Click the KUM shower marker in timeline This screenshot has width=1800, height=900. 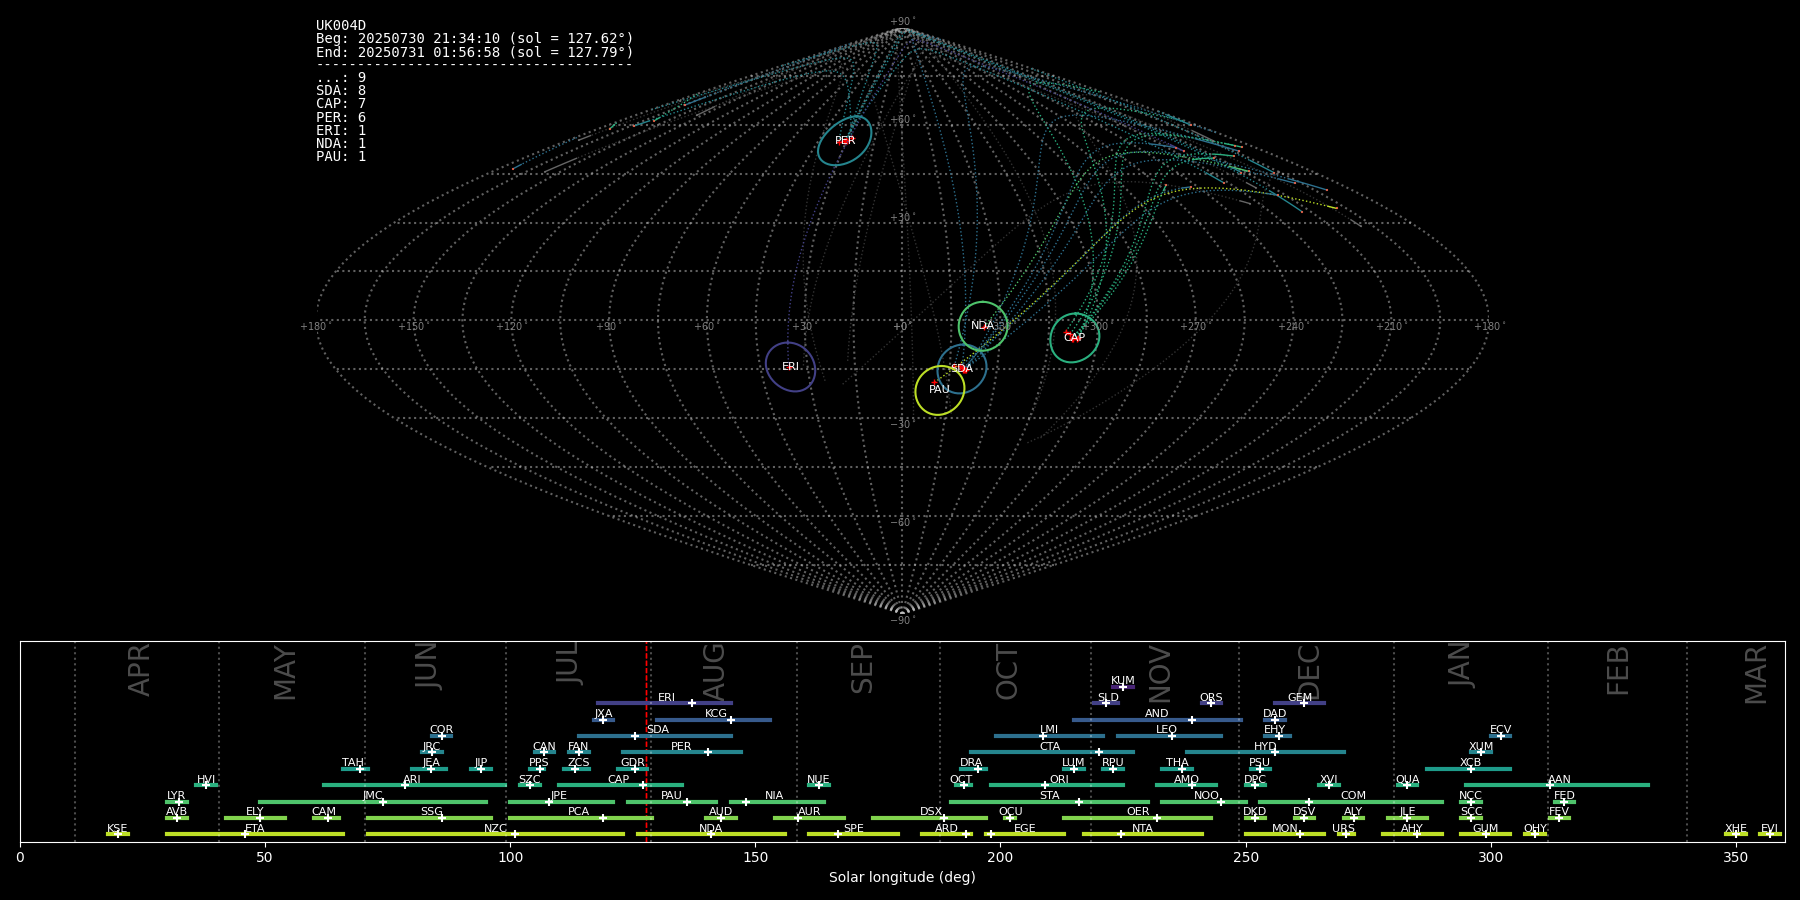(1122, 687)
